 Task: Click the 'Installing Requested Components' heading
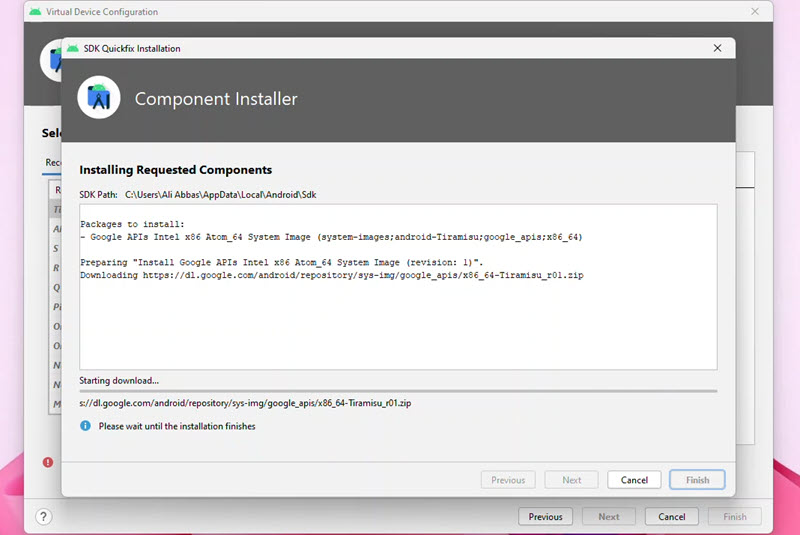[176, 170]
